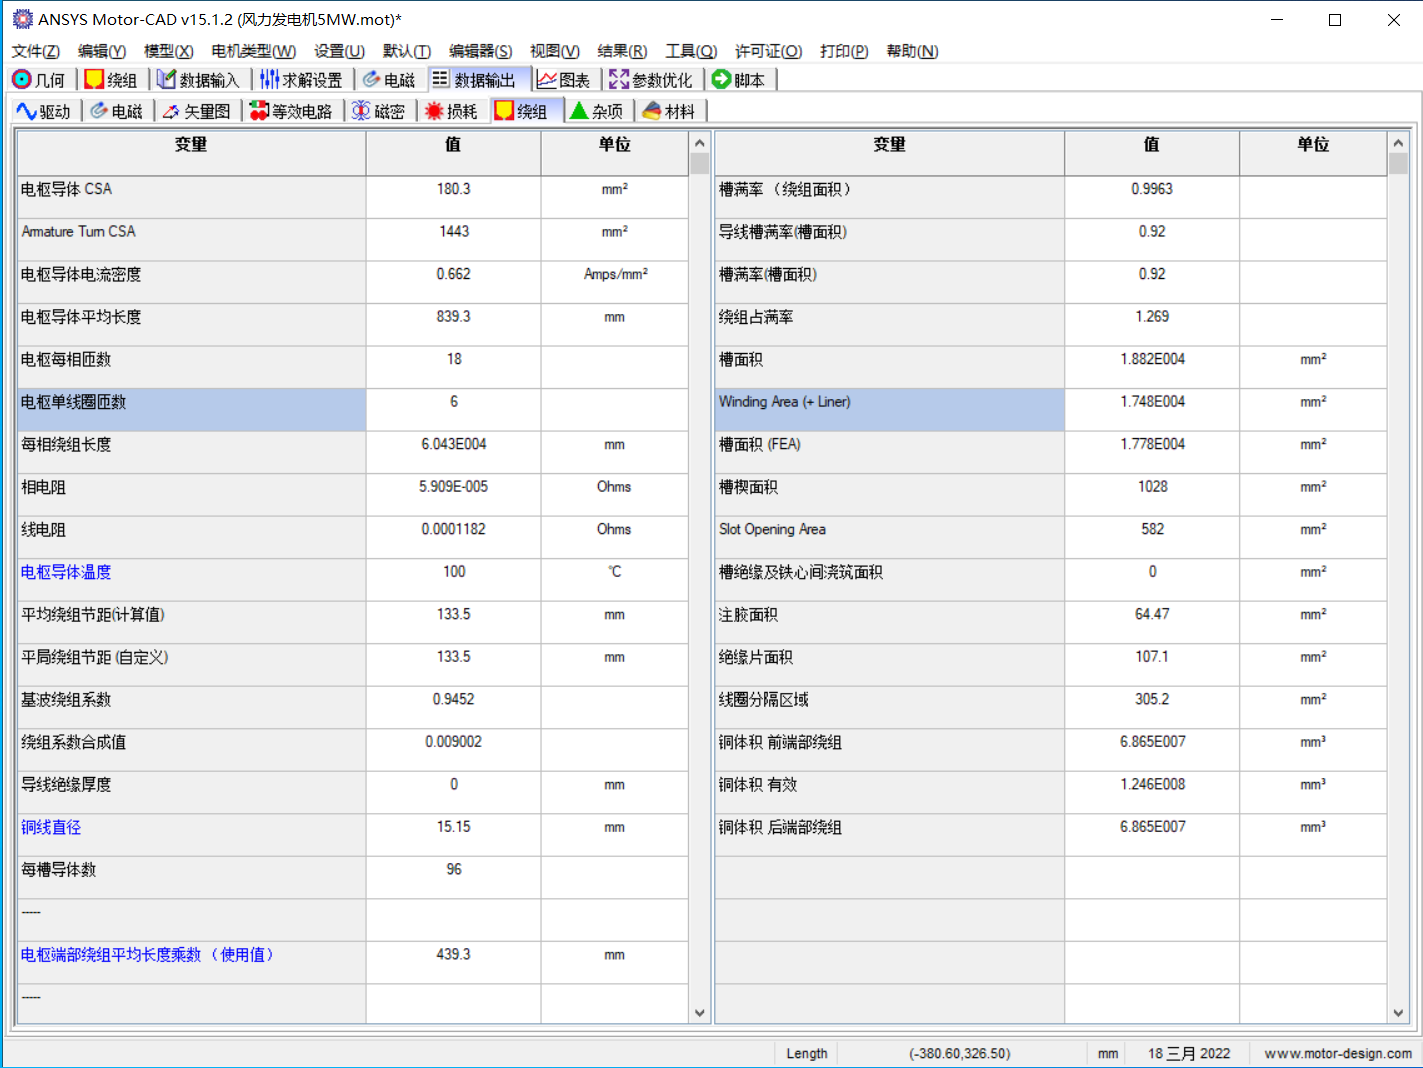Click the 相电阻 value 5.909E-005
This screenshot has height=1068, width=1423.
coord(454,487)
